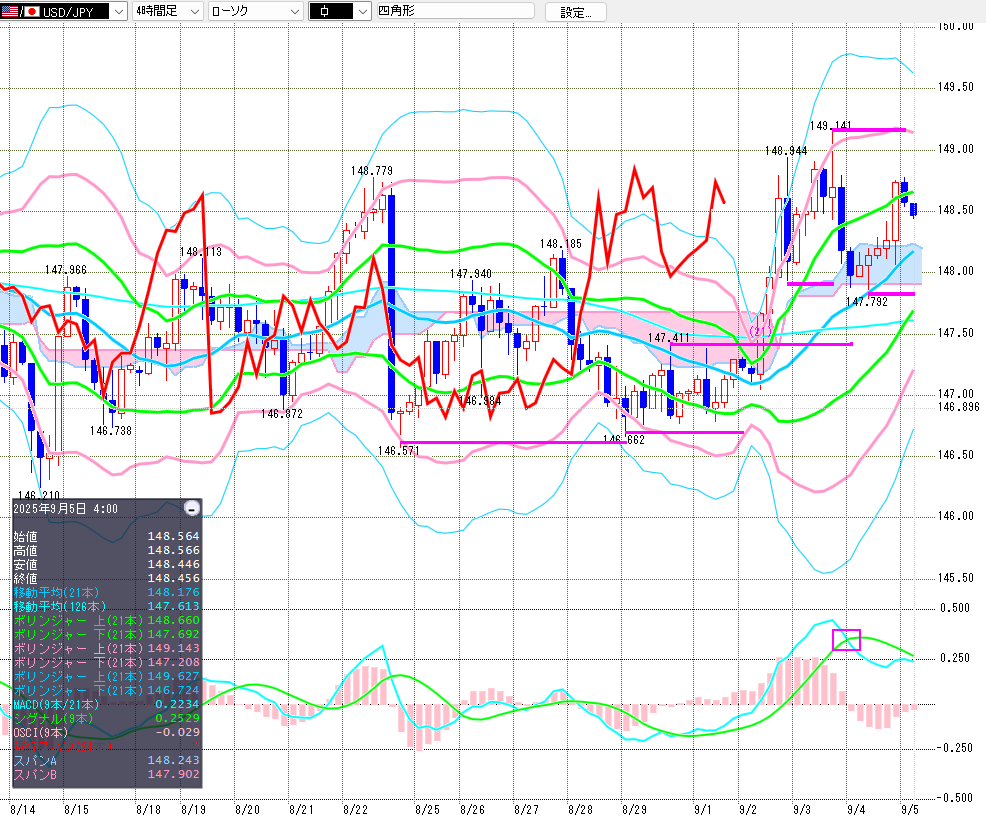This screenshot has height=820, width=986.
Task: Open the USD/JPY currency pair dropdown
Action: tap(64, 11)
